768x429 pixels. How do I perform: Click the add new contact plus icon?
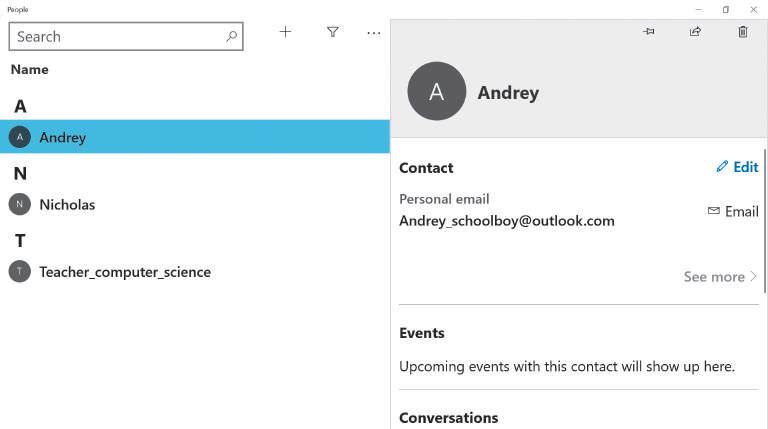click(285, 32)
